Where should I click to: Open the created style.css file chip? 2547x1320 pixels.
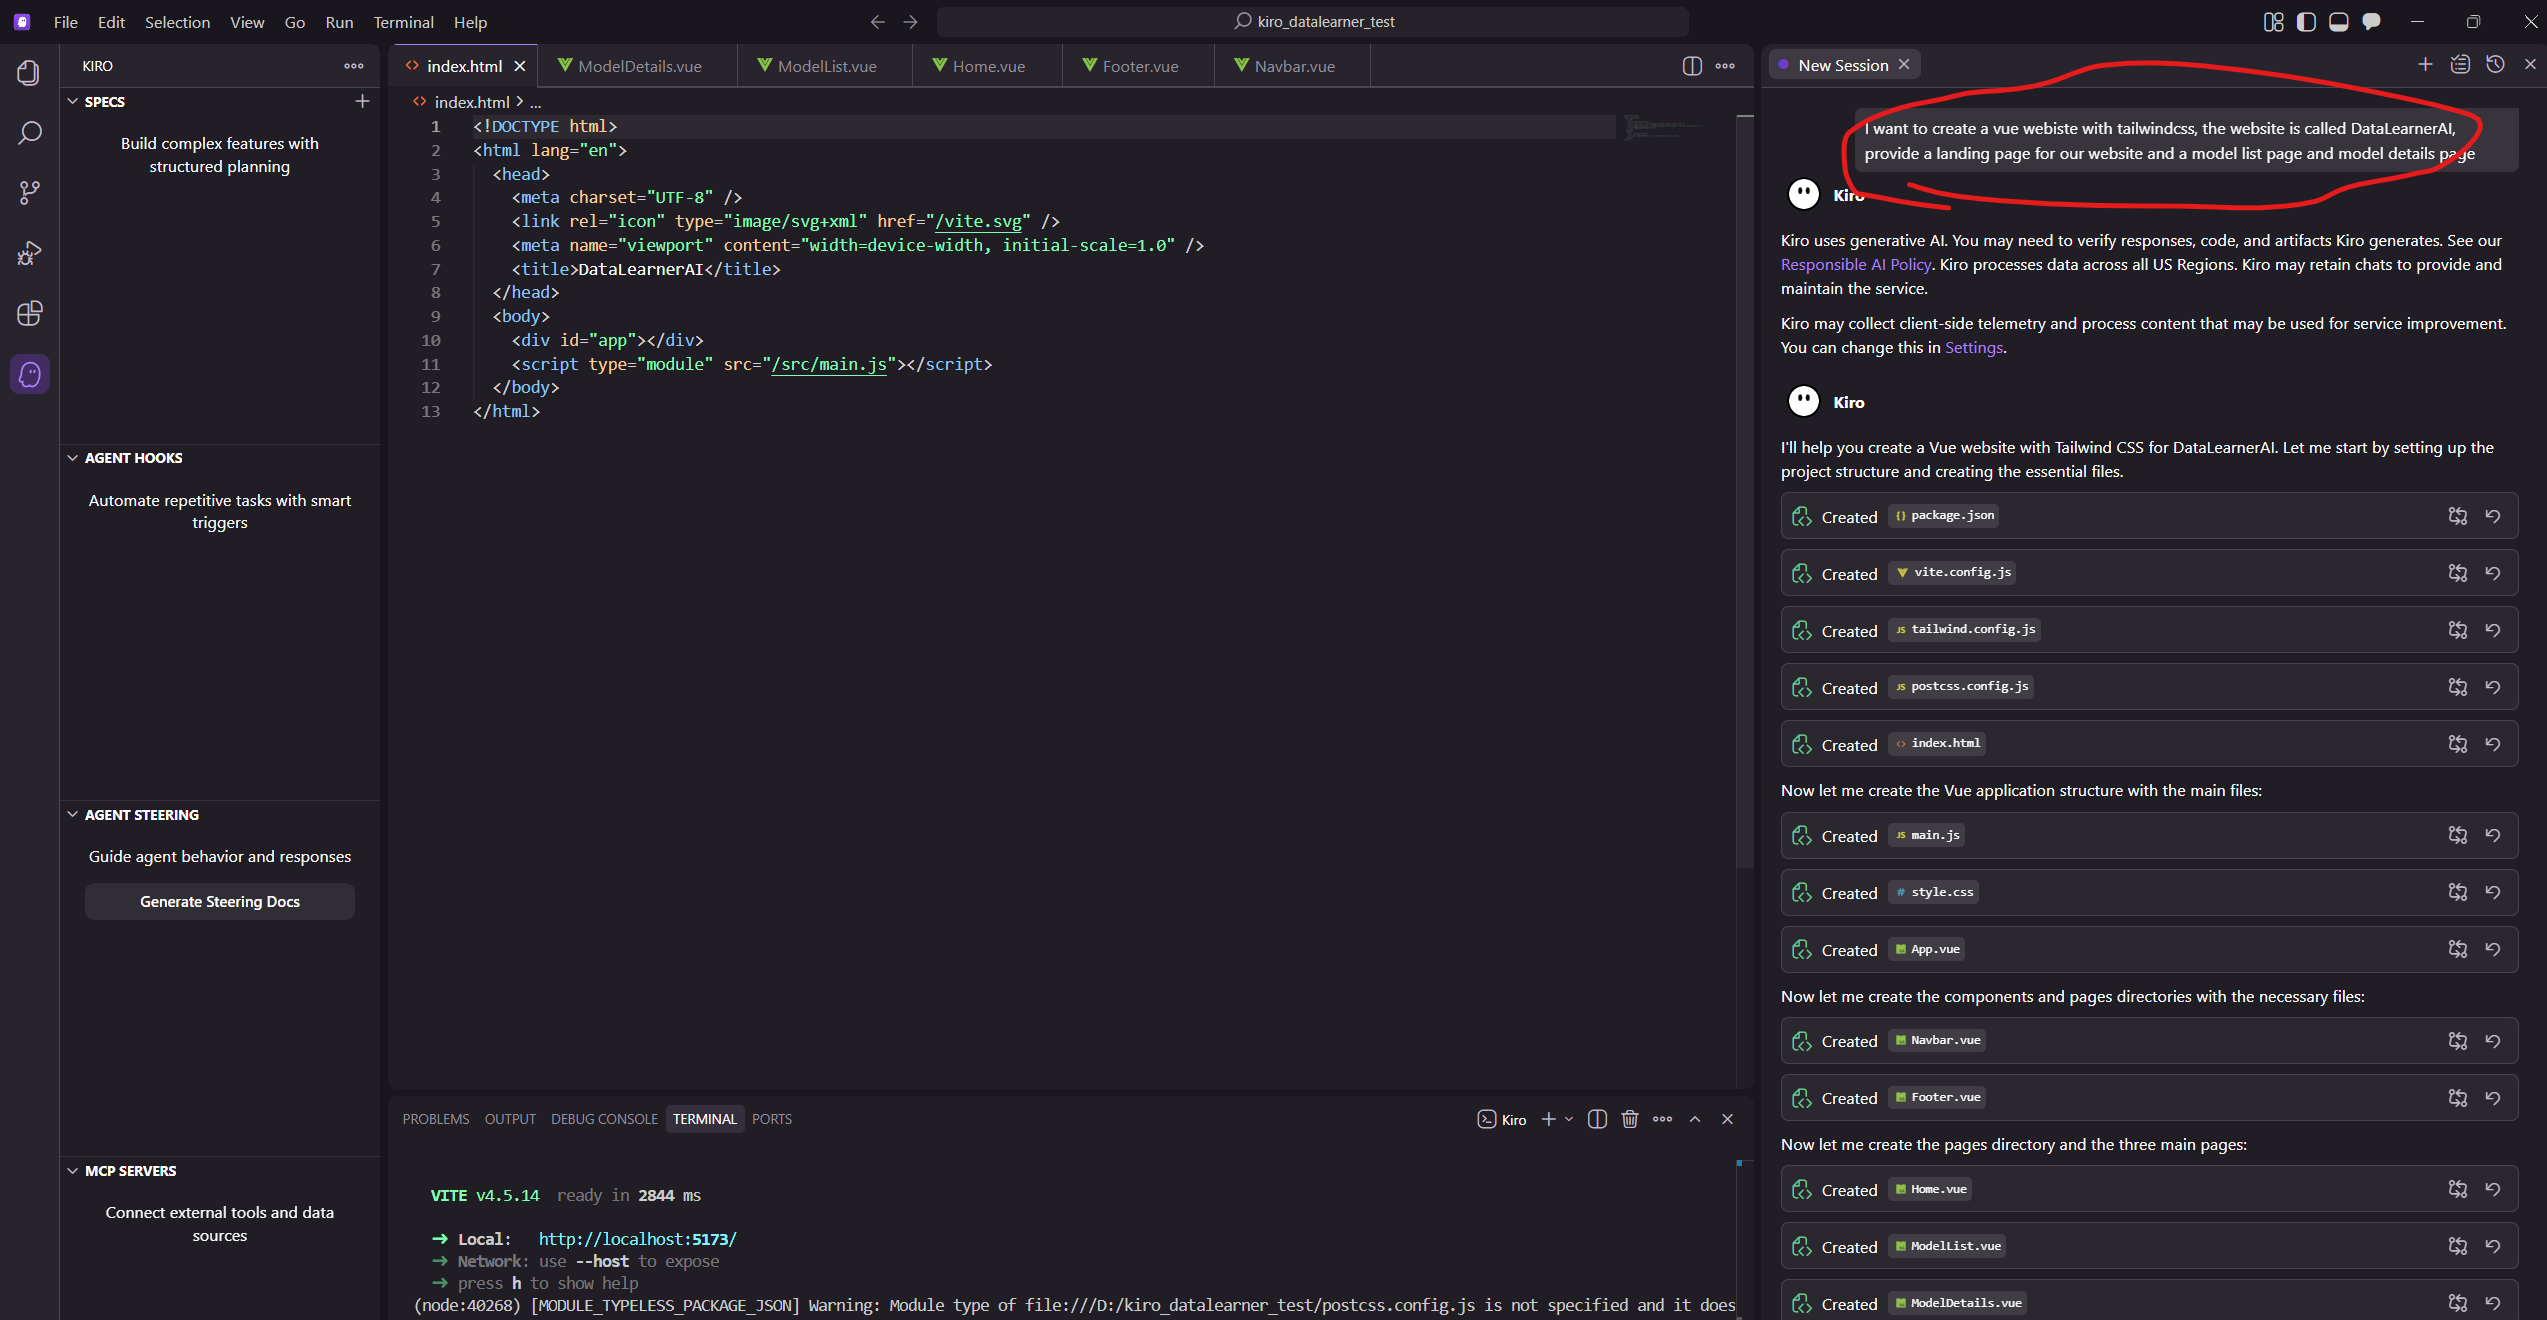pos(1933,892)
